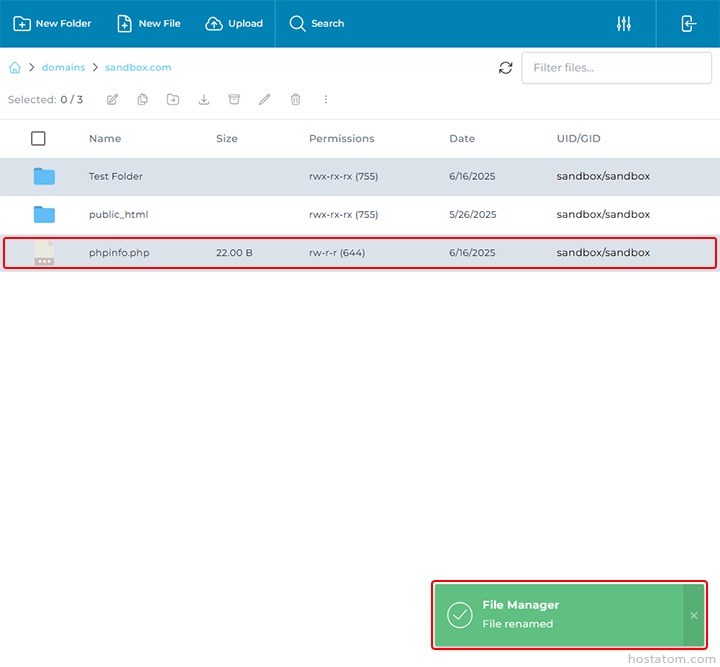Click the trash delete icon

[x=295, y=99]
